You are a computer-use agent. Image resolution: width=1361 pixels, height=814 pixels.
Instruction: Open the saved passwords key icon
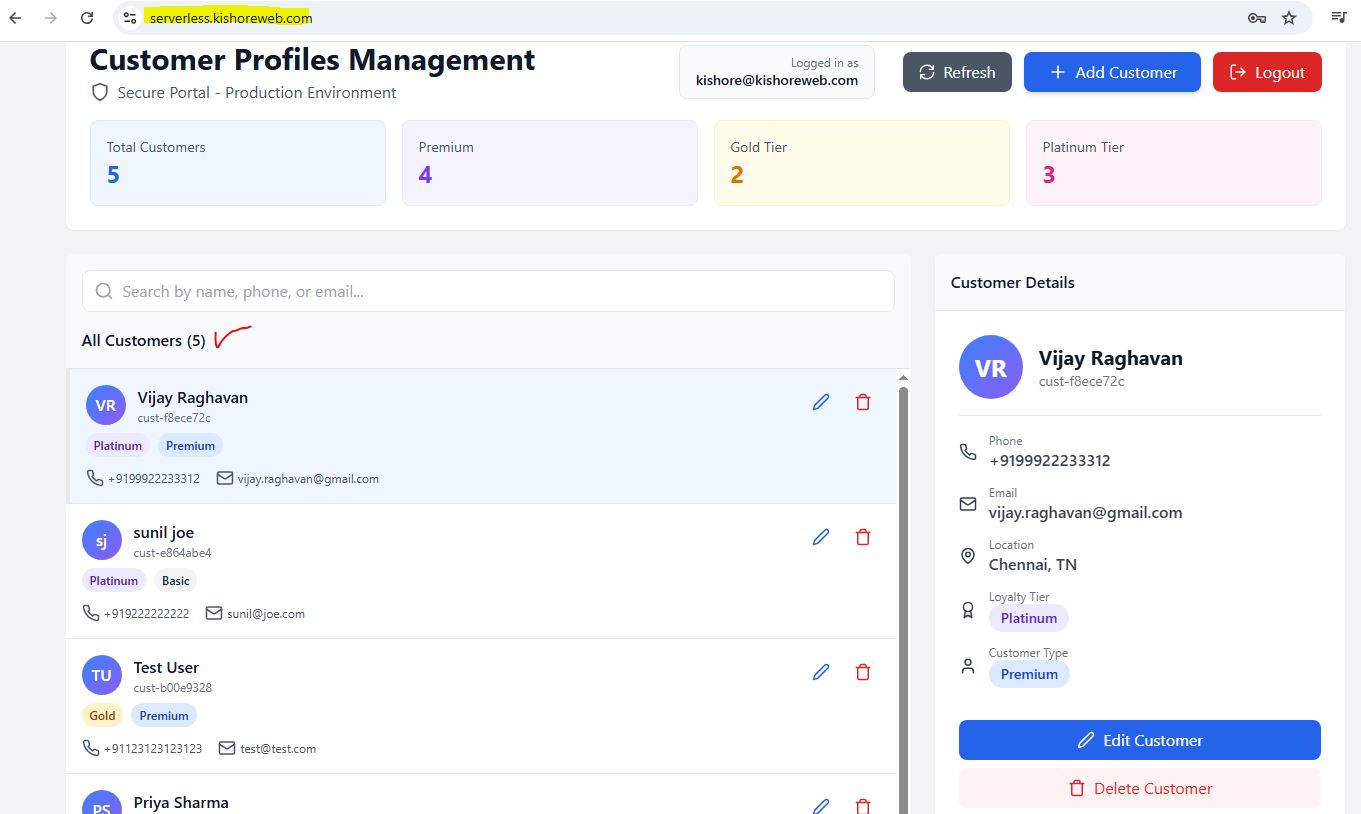click(x=1257, y=18)
